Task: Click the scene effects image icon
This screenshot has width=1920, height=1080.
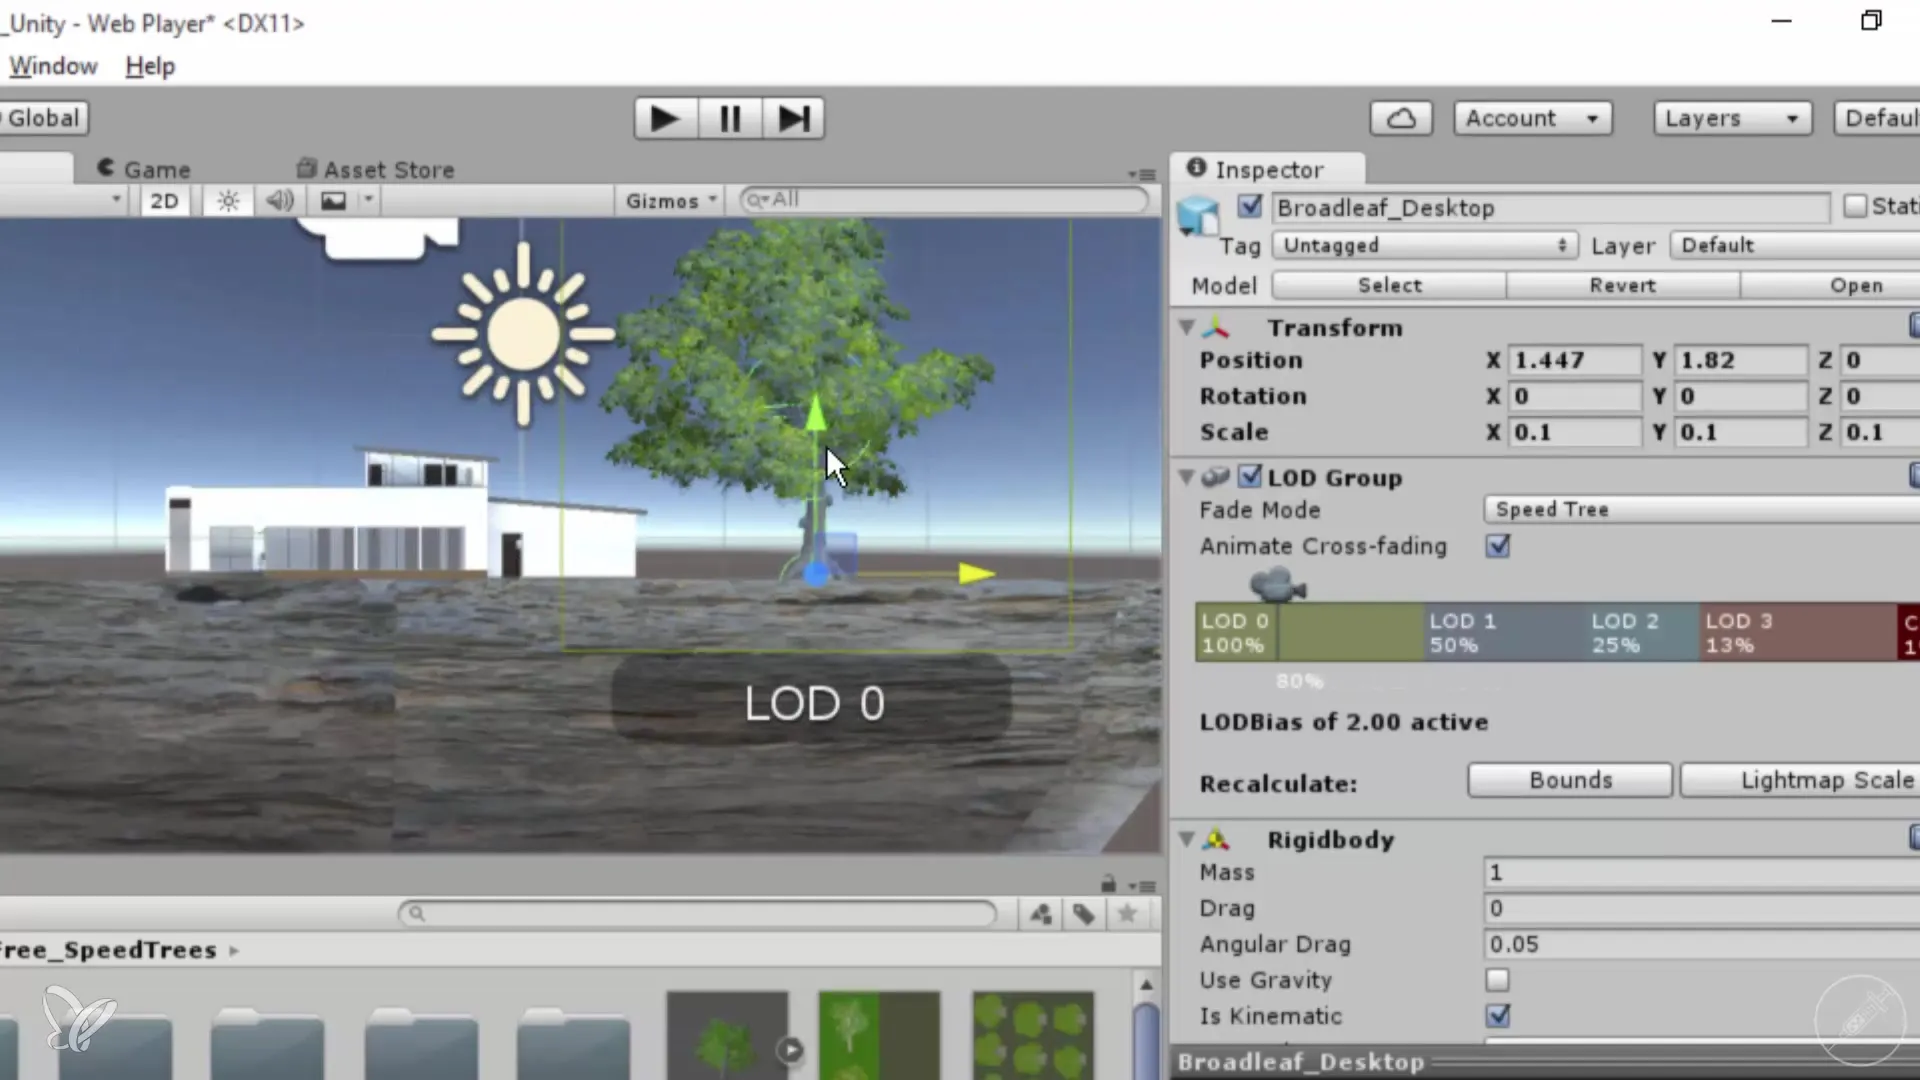Action: [x=333, y=201]
